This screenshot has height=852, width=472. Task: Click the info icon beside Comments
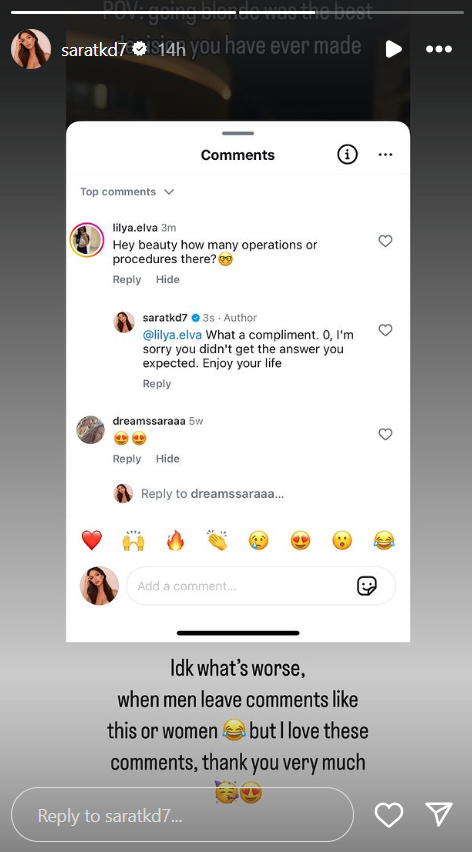point(347,155)
